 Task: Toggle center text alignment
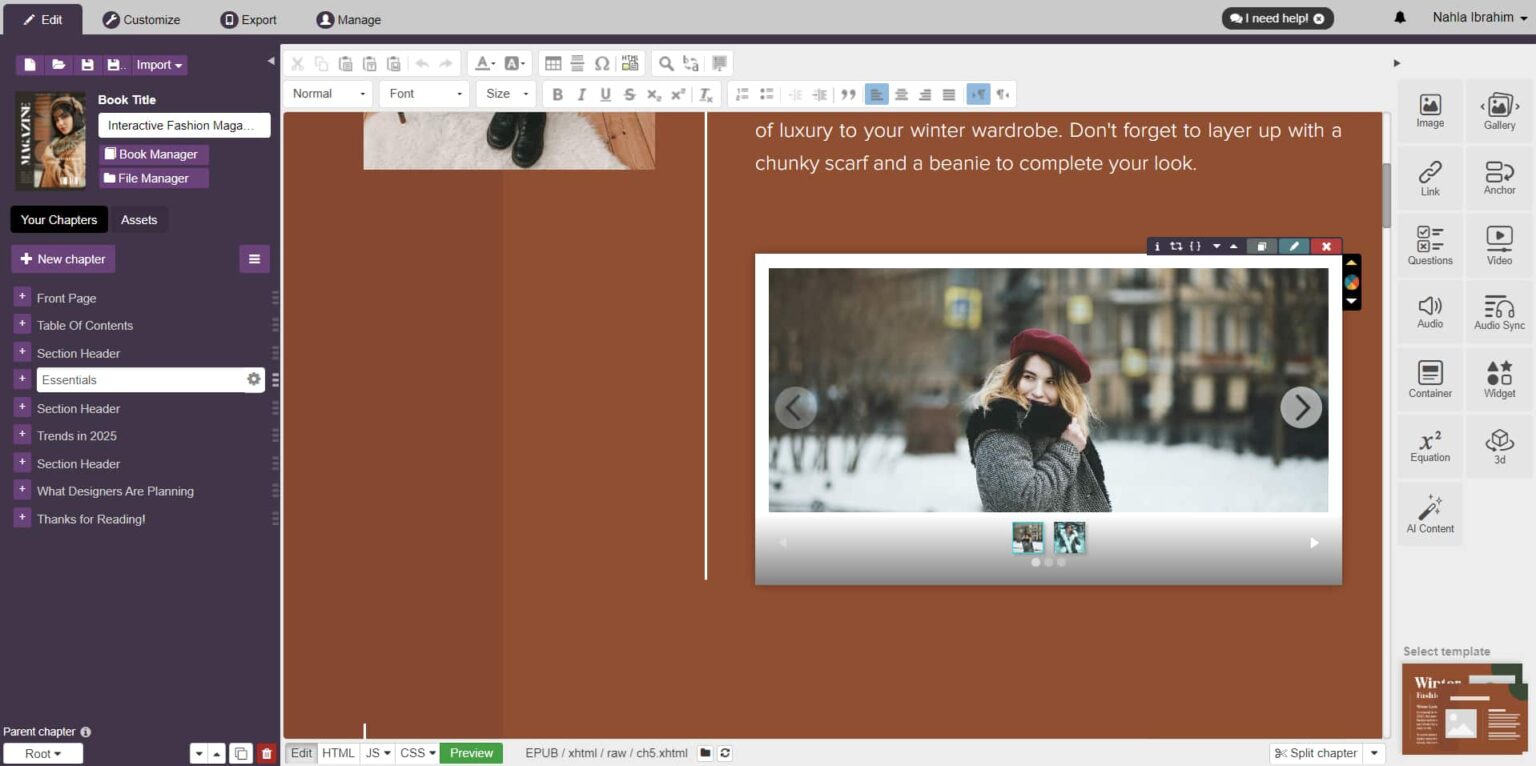(901, 94)
